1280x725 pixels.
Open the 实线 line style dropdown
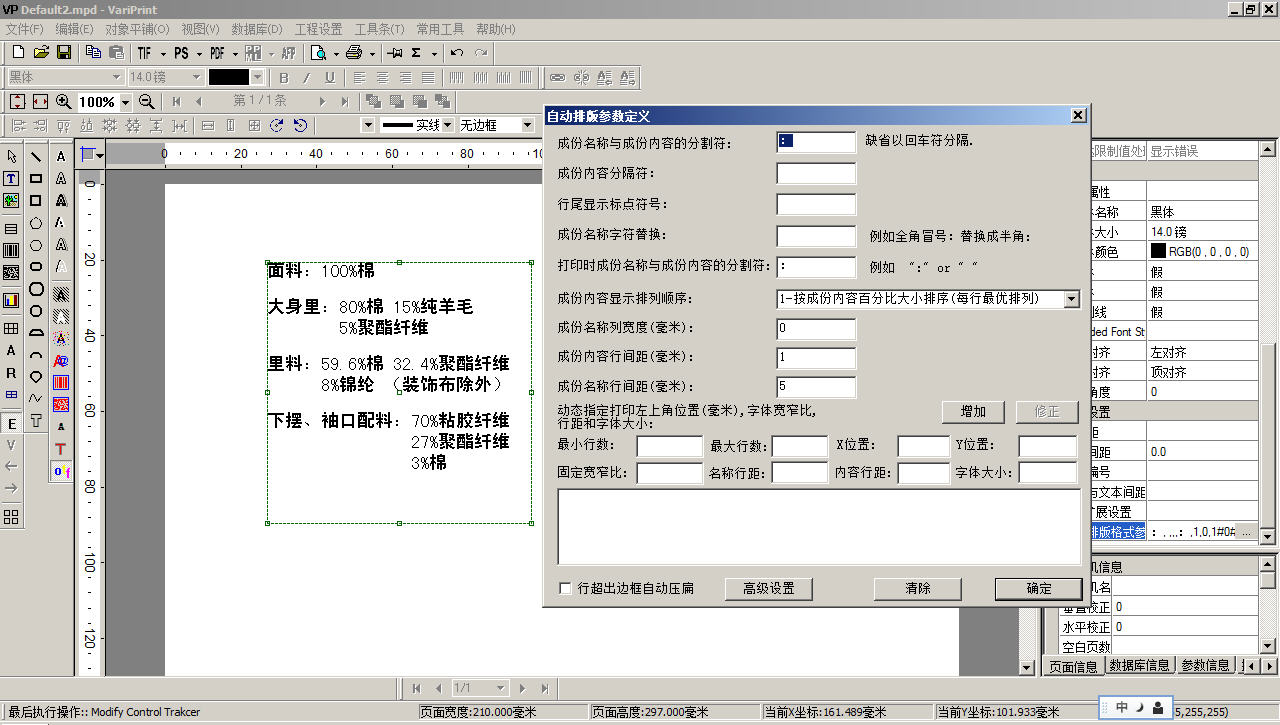[447, 125]
